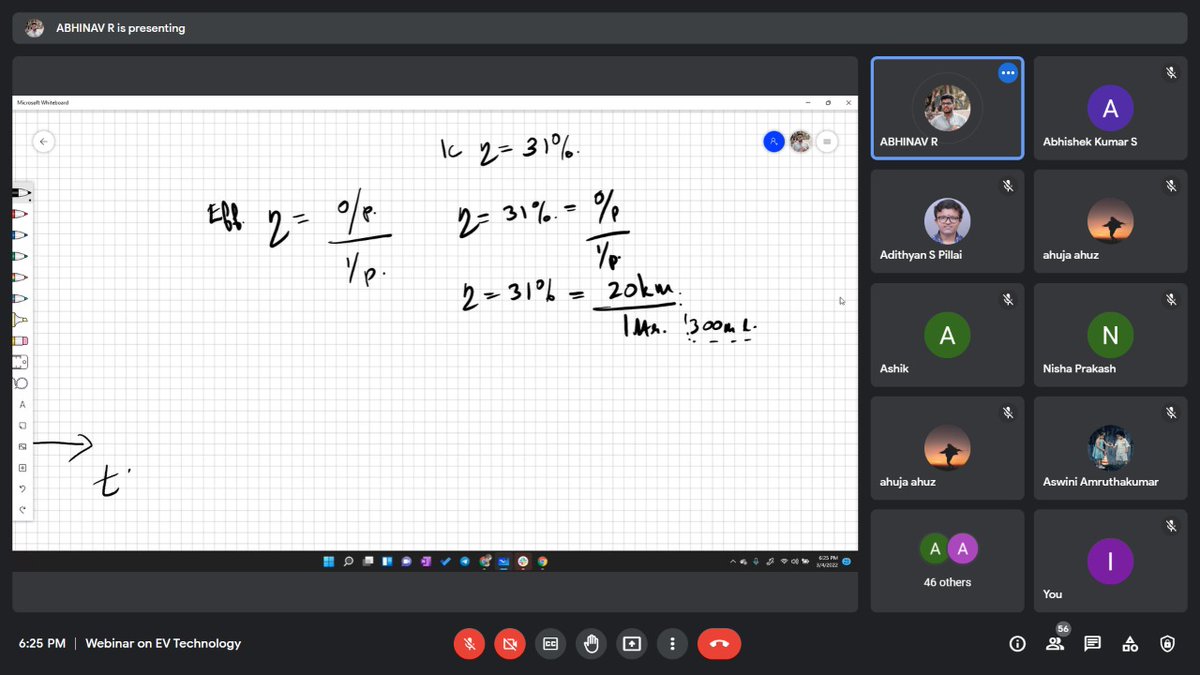Click the plus insert menu in Whiteboard
Screen dimensions: 1200x675
[x=22, y=468]
